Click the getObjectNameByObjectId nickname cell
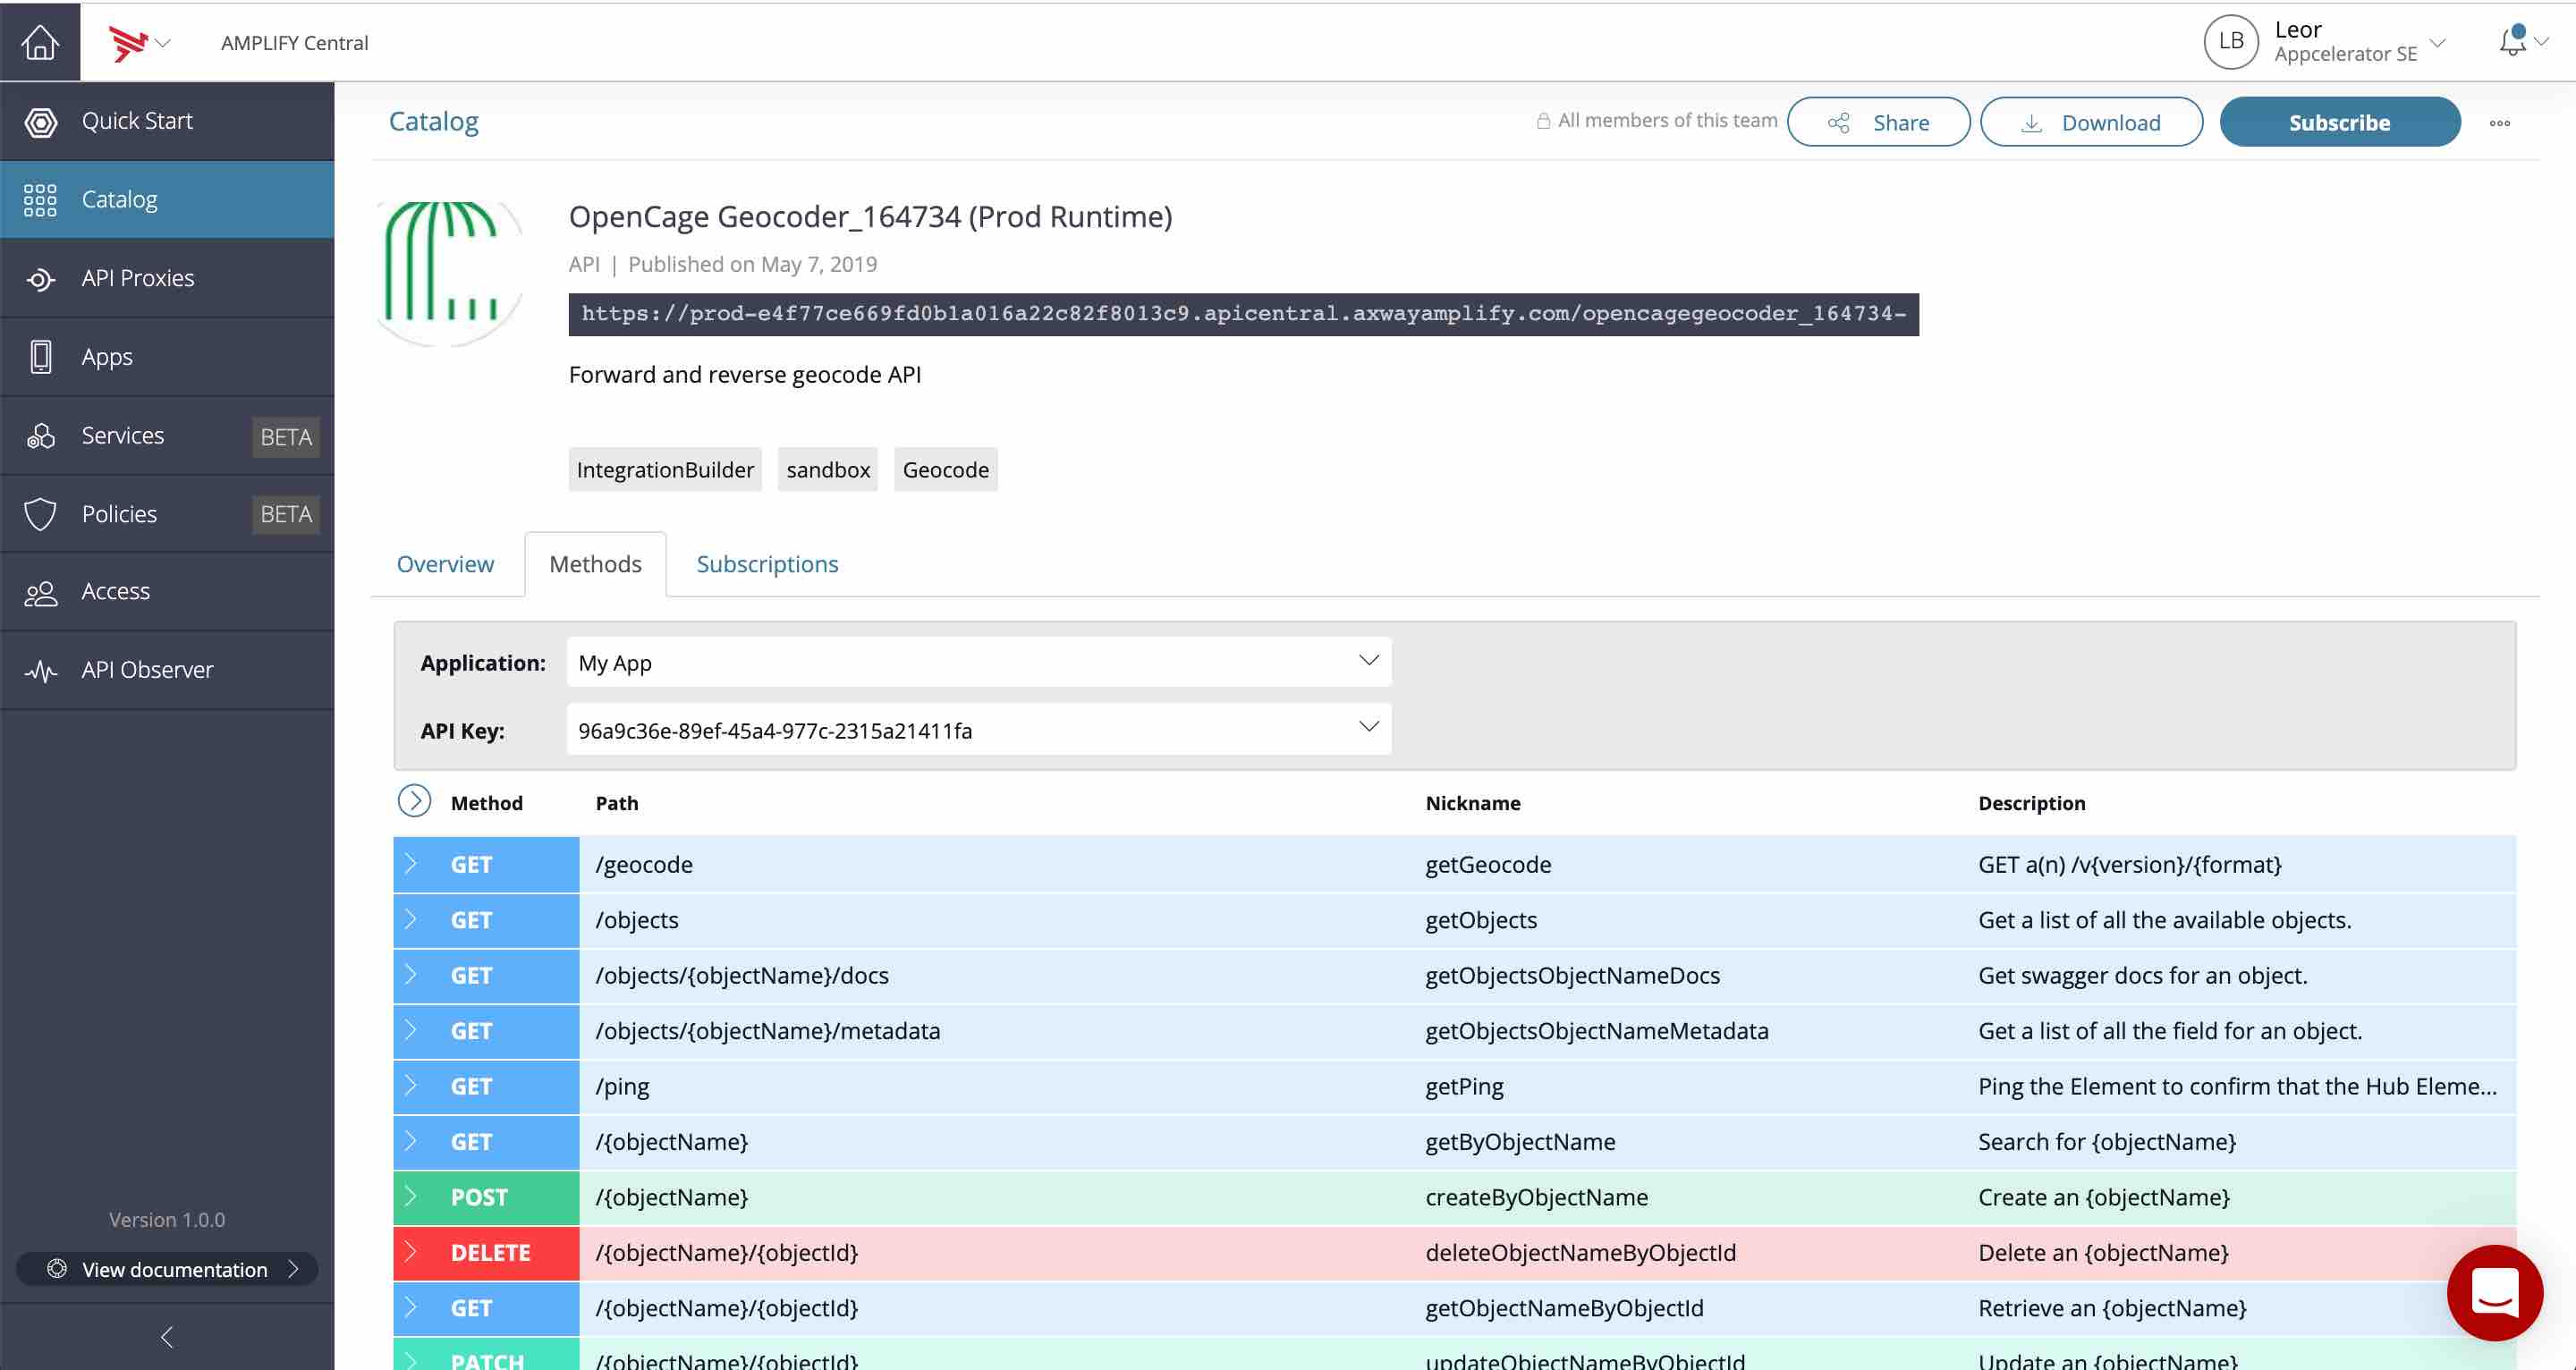This screenshot has width=2576, height=1370. coord(1564,1308)
